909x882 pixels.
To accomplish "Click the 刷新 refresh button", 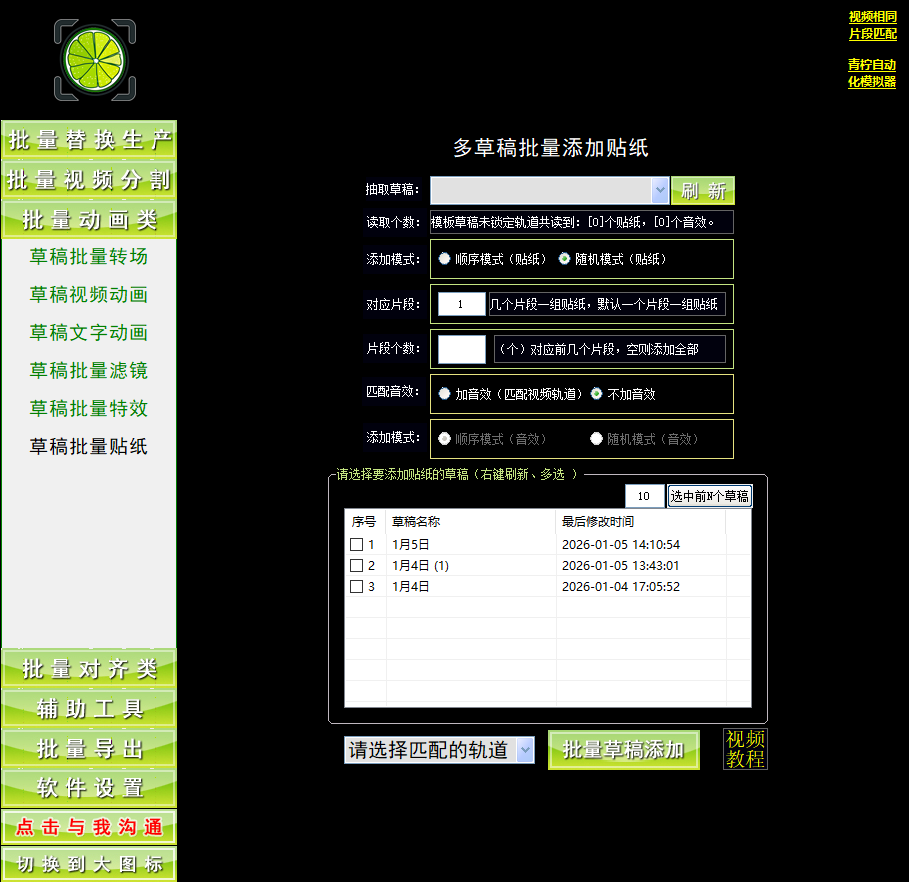I will [702, 190].
